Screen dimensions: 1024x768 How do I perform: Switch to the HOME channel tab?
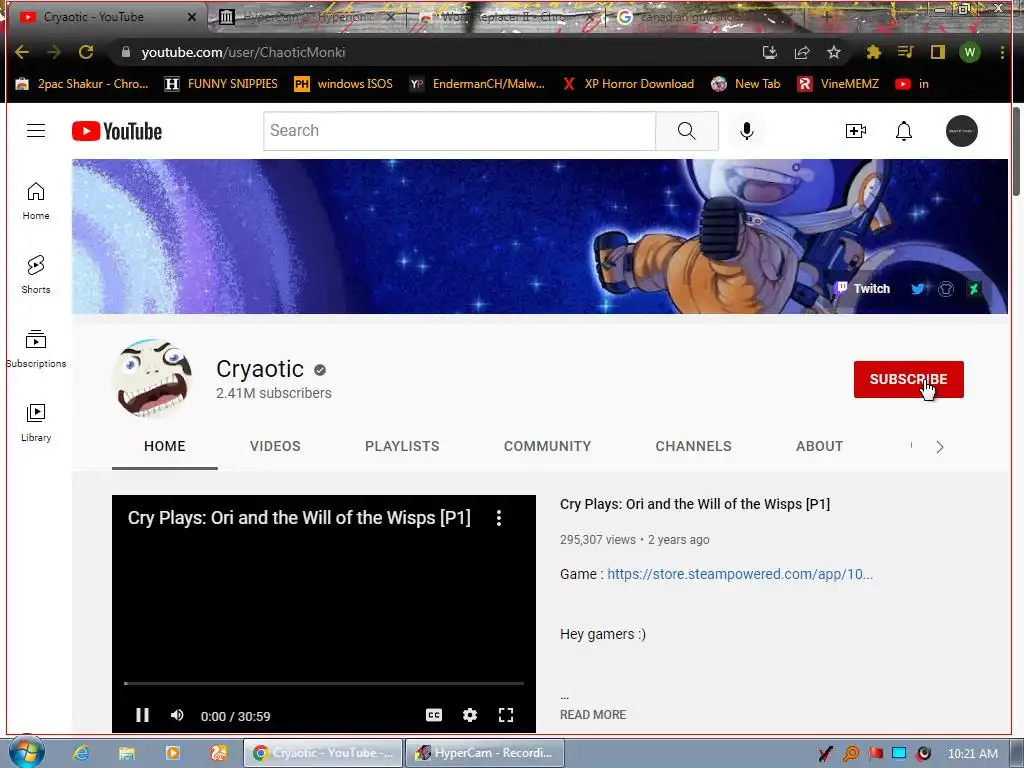point(165,446)
